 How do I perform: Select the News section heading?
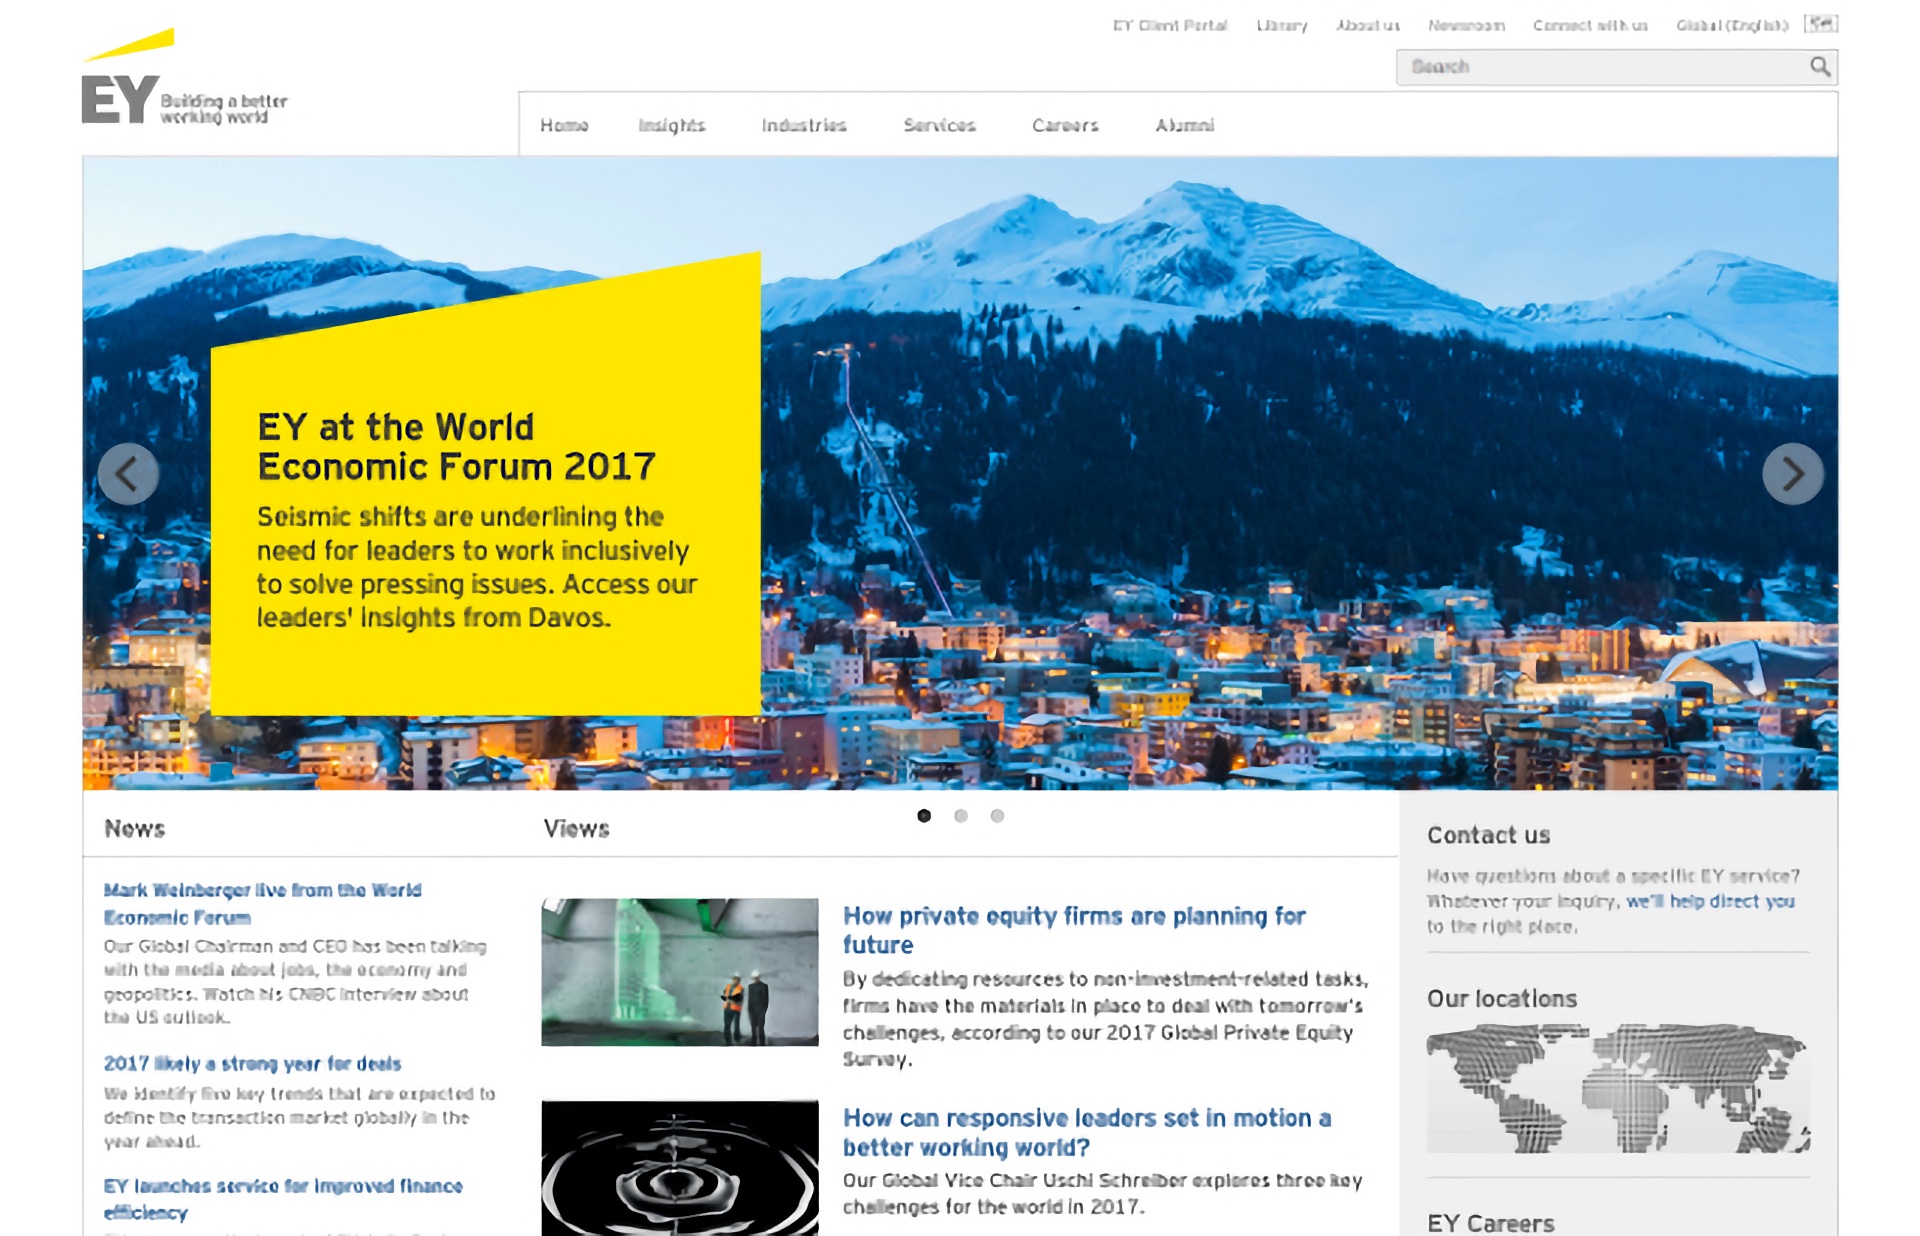tap(135, 828)
